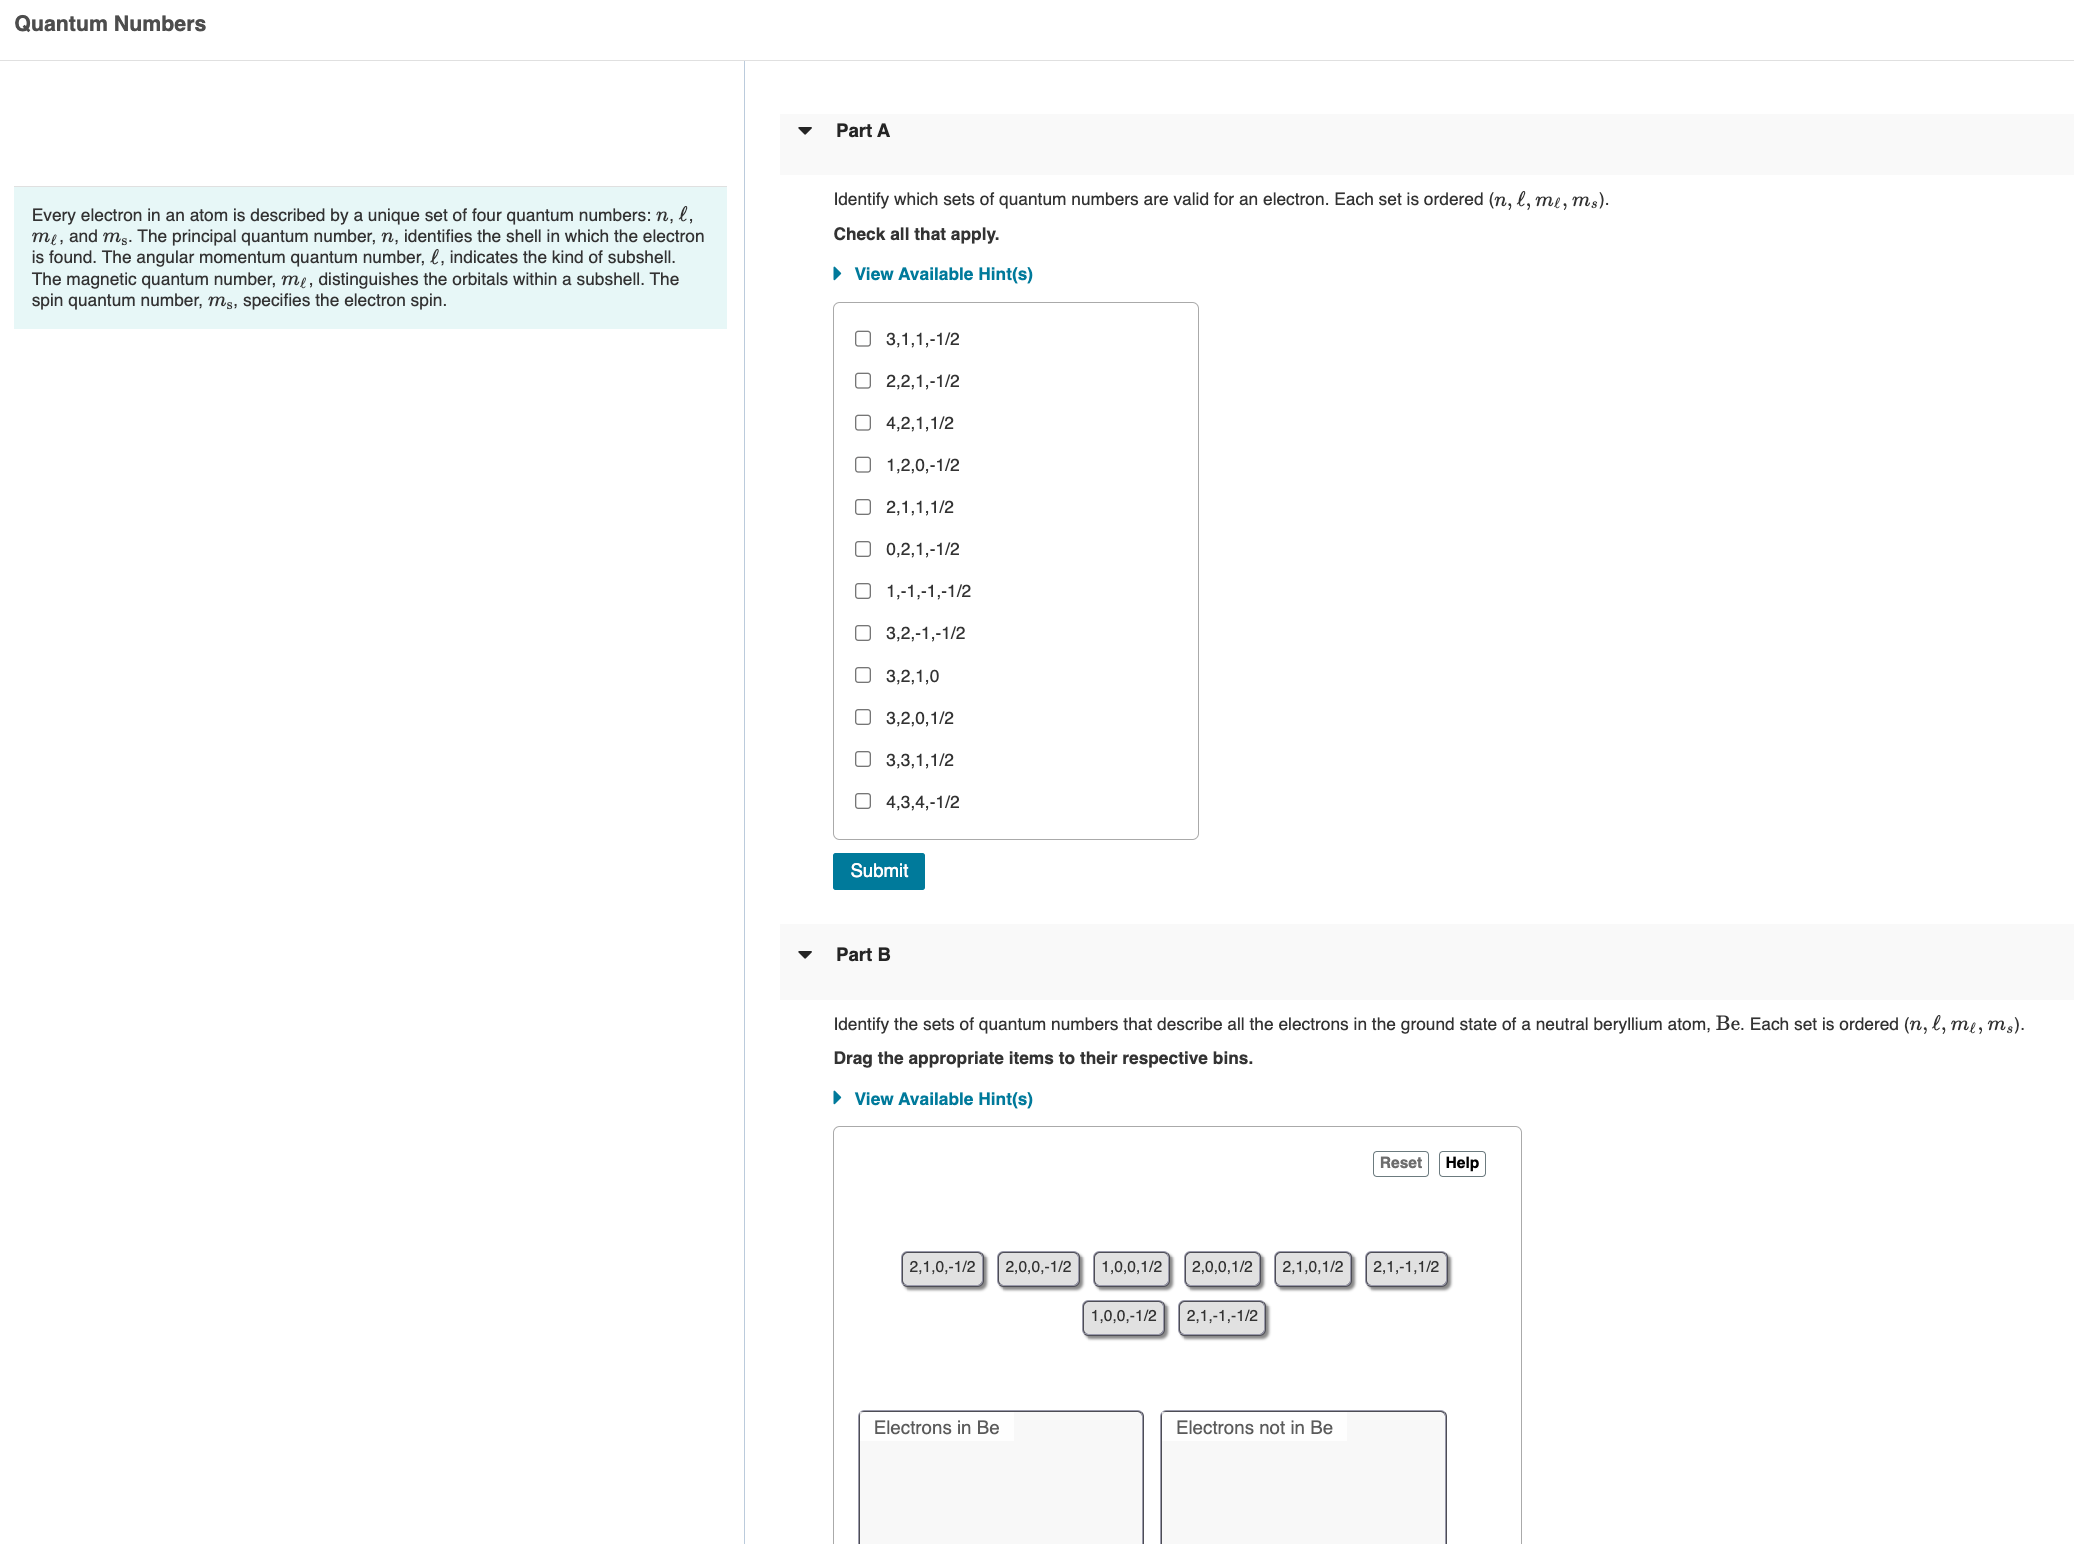Collapse the Part B section arrow
2074x1544 pixels.
(805, 955)
